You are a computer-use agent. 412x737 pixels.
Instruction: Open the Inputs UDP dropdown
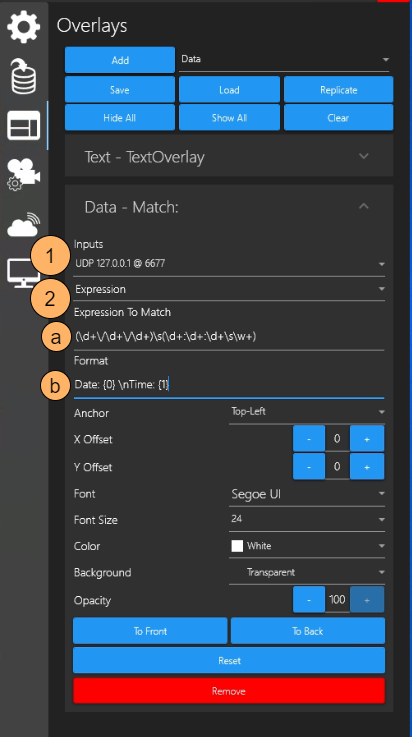[229, 264]
